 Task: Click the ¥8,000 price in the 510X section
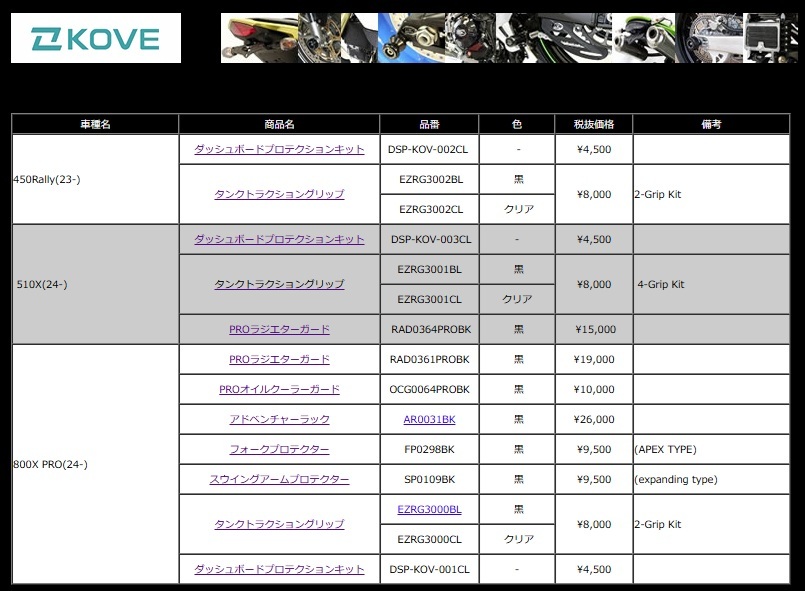pyautogui.click(x=594, y=284)
